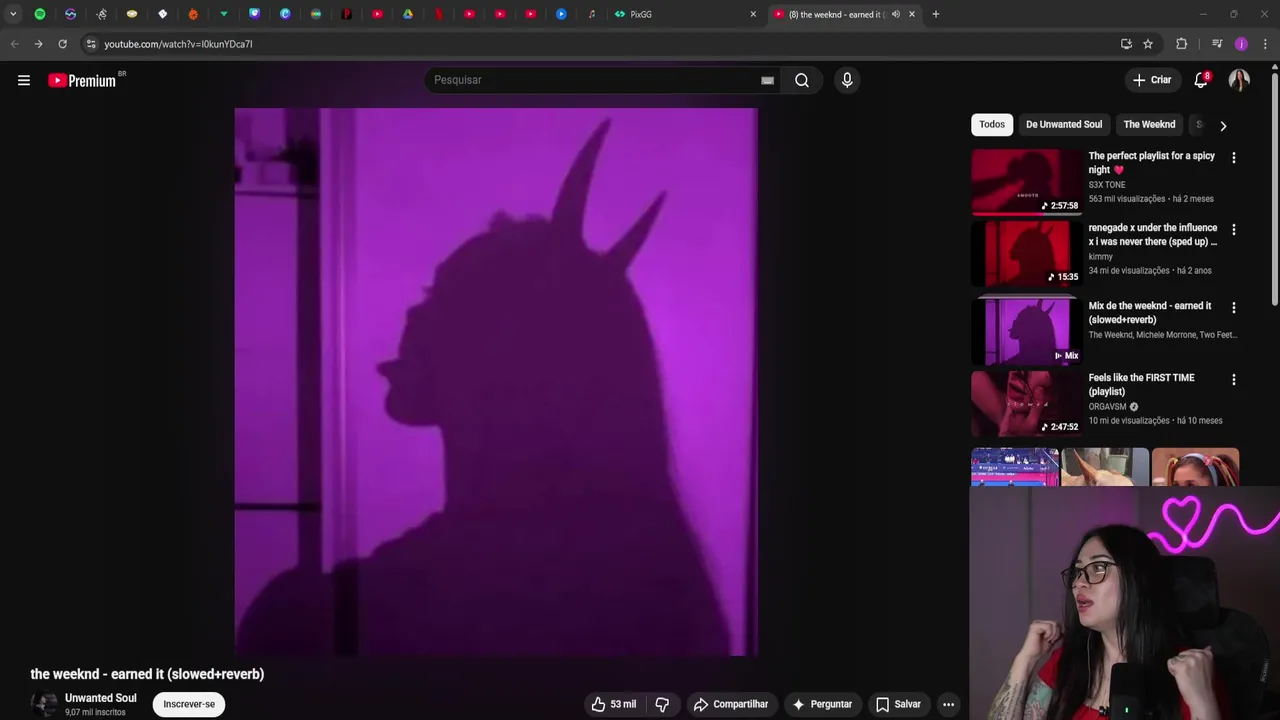Open a new browser tab
1280x720 pixels.
click(935, 14)
